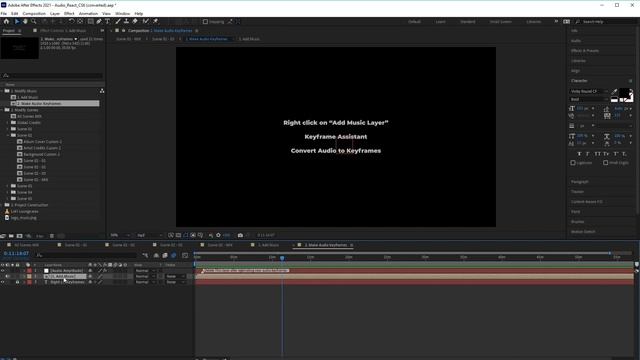This screenshot has width=640, height=360.
Task: Click the composition mini-flowchart icon in timeline
Action: pyautogui.click(x=145, y=255)
